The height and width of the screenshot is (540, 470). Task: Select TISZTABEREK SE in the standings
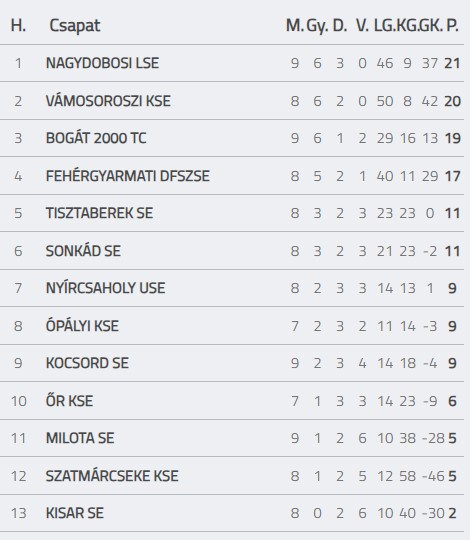[x=99, y=213]
